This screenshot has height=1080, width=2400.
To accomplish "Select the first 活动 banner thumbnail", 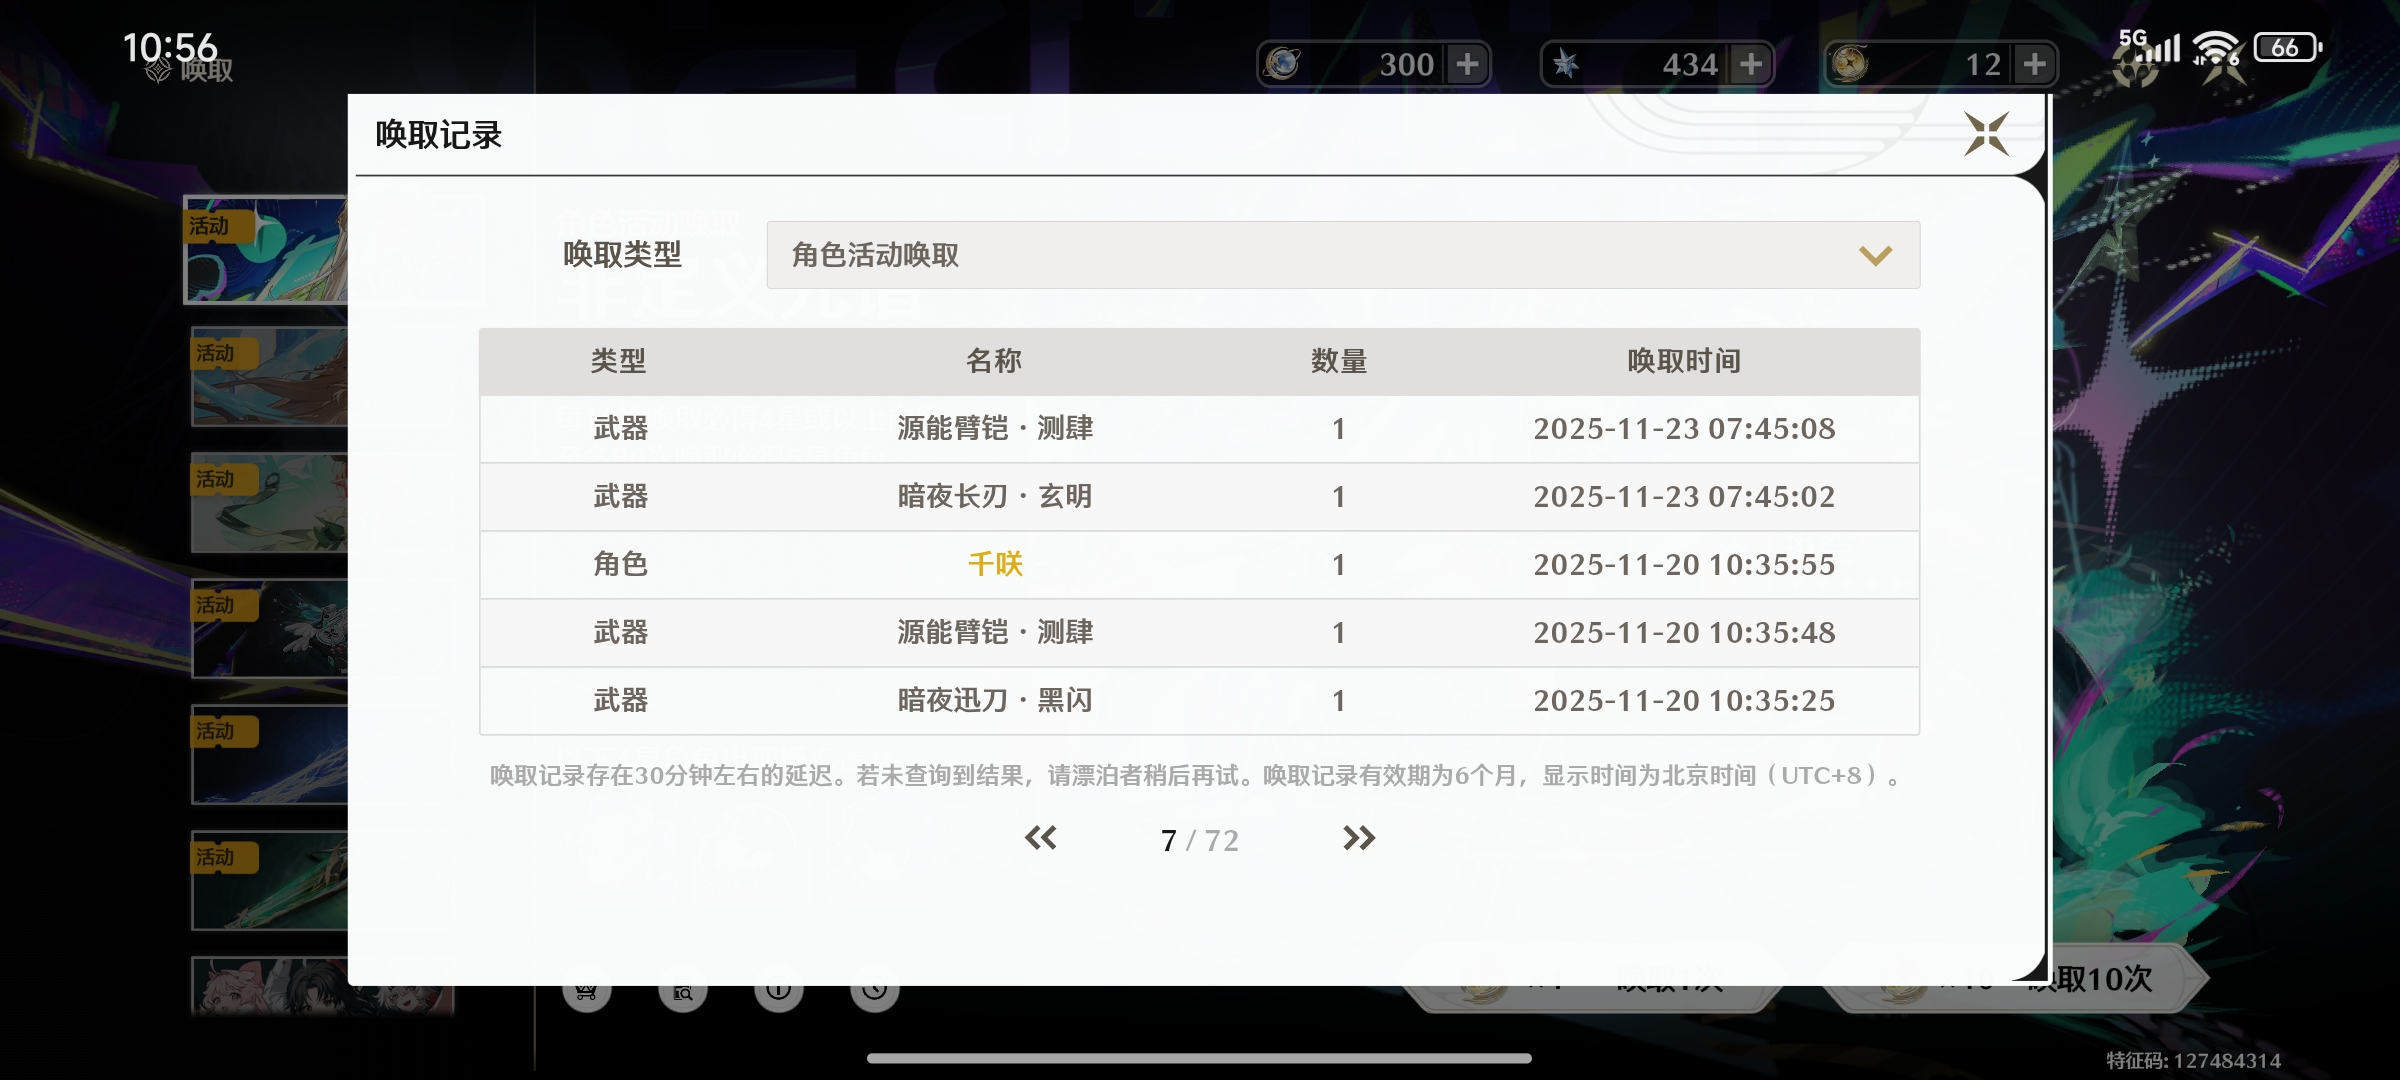I will [x=266, y=251].
